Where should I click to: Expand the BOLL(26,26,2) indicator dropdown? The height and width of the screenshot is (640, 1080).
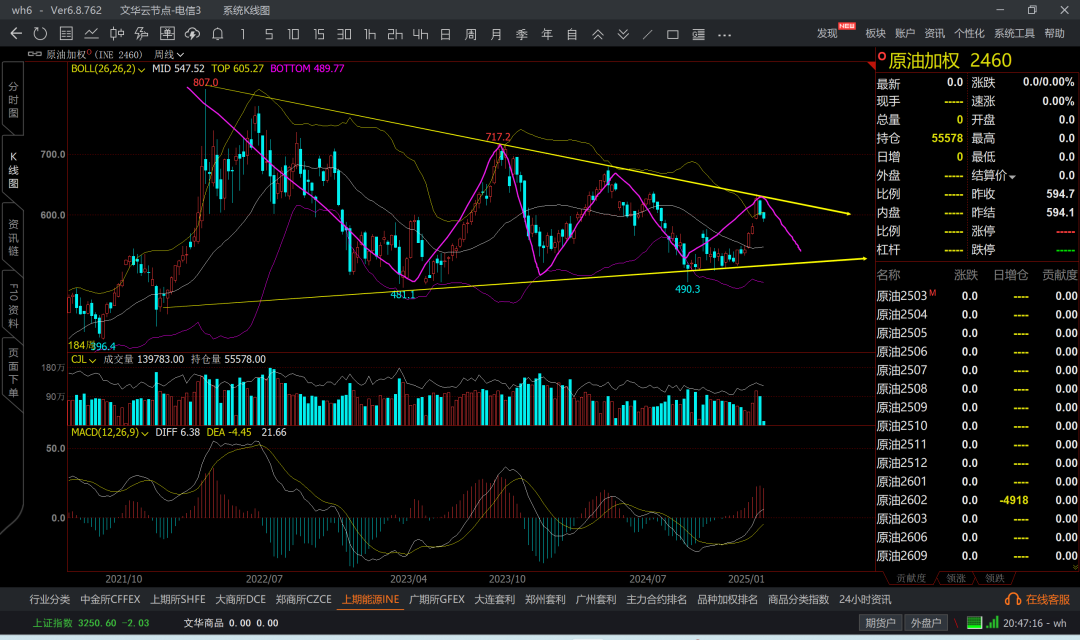point(142,69)
